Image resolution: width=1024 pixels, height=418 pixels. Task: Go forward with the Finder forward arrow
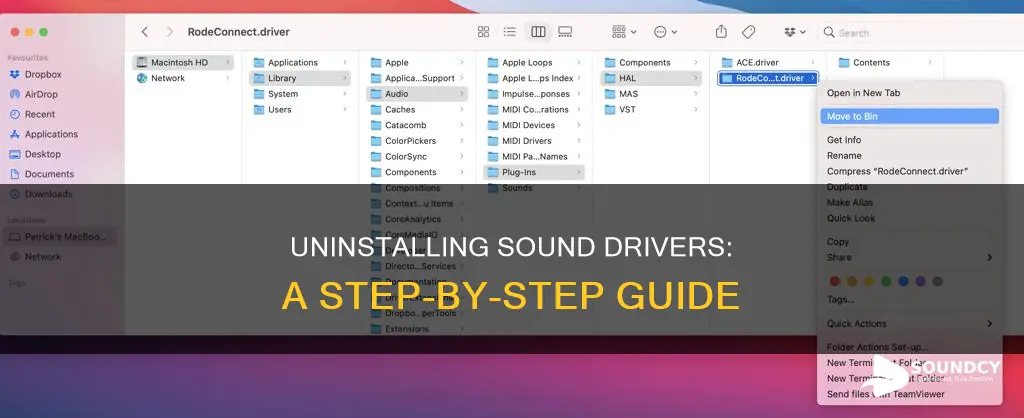click(170, 32)
